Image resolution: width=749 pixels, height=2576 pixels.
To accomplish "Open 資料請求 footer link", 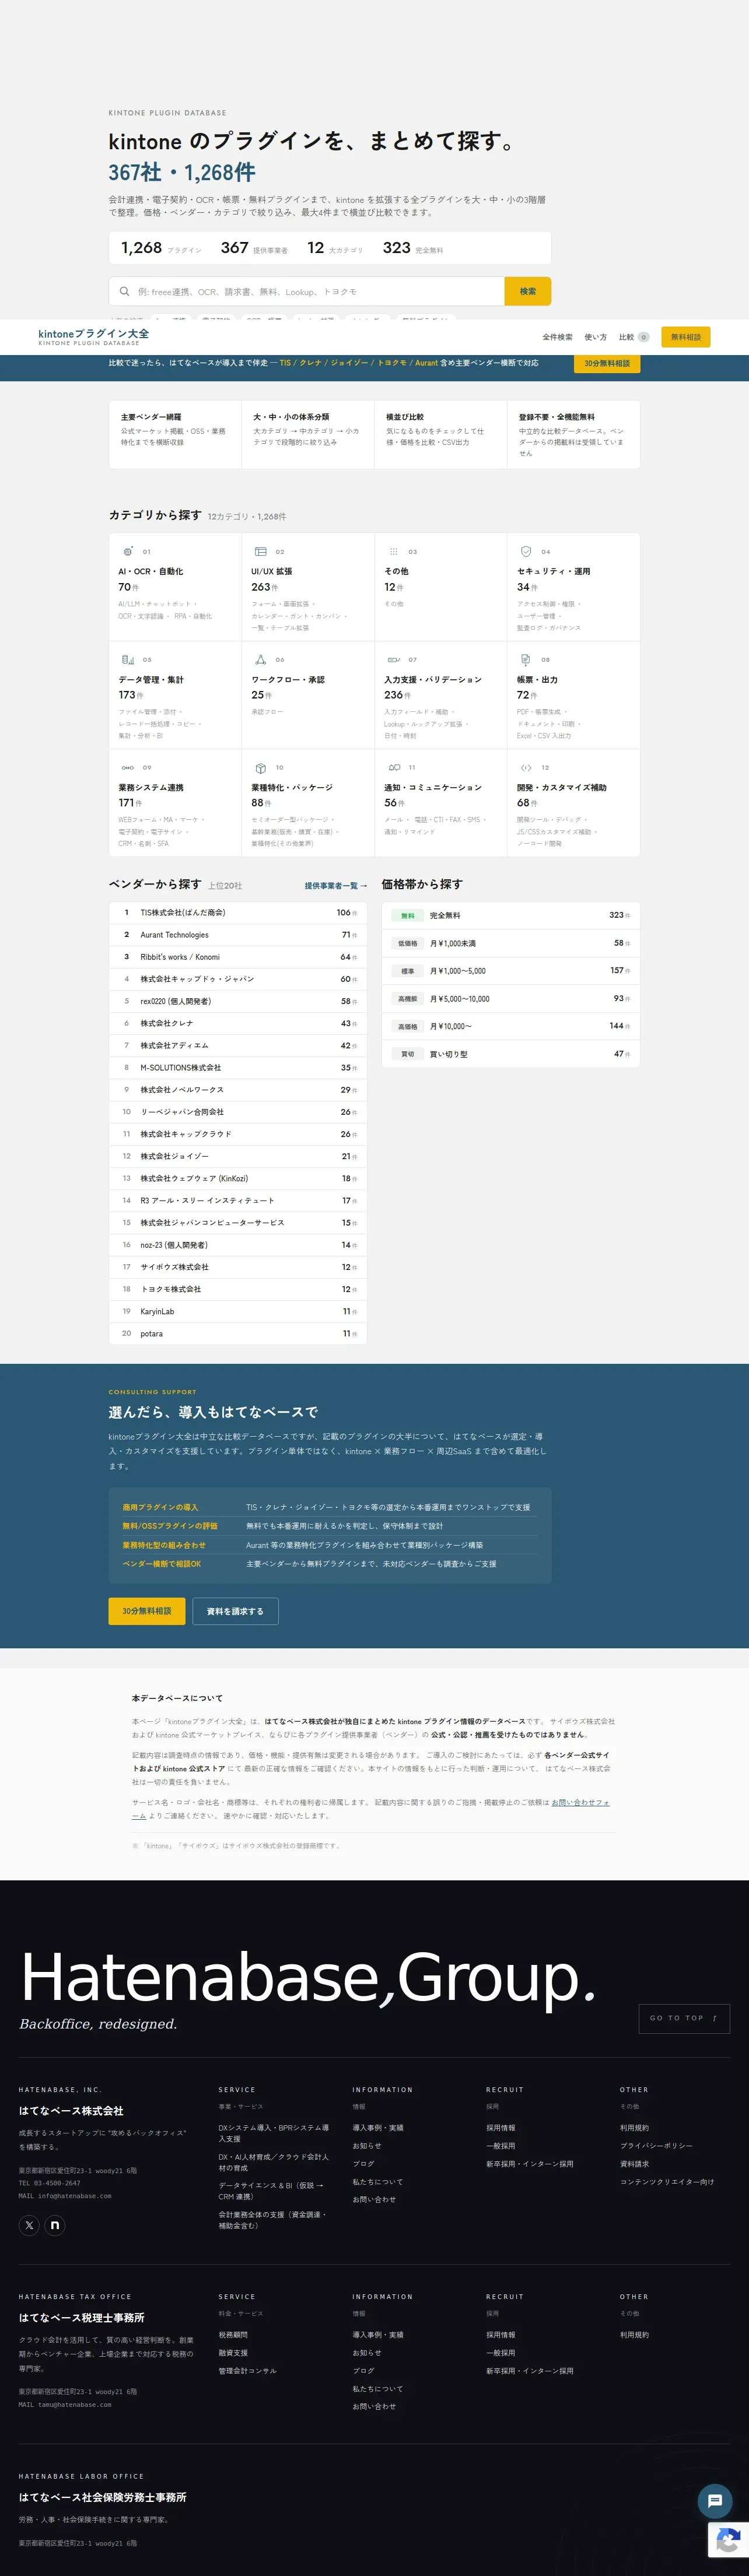I will click(x=634, y=2163).
